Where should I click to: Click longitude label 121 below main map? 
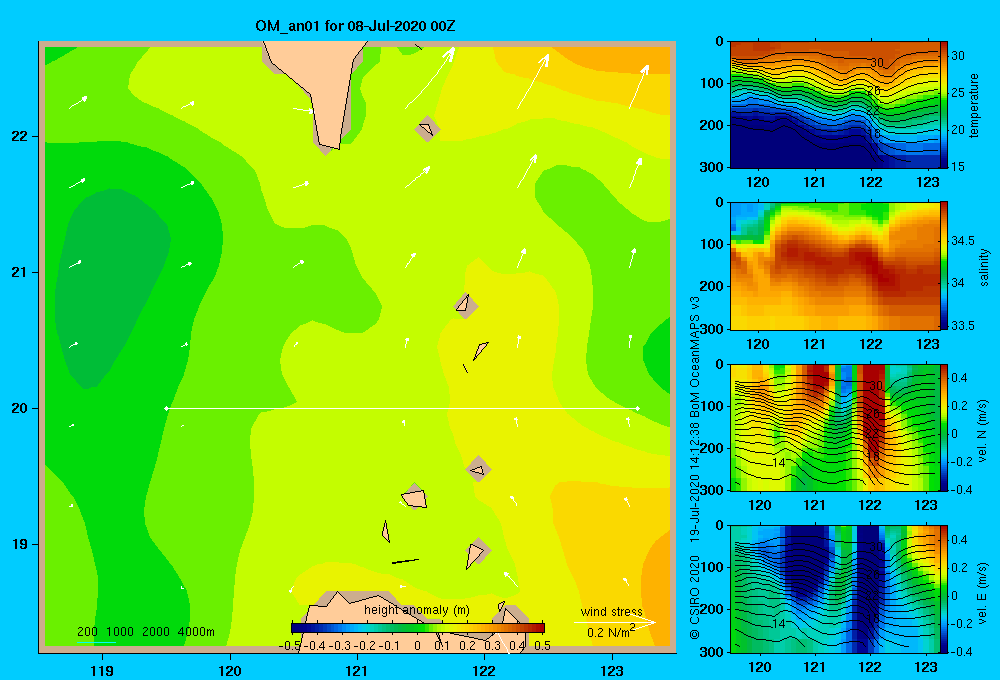pyautogui.click(x=357, y=670)
